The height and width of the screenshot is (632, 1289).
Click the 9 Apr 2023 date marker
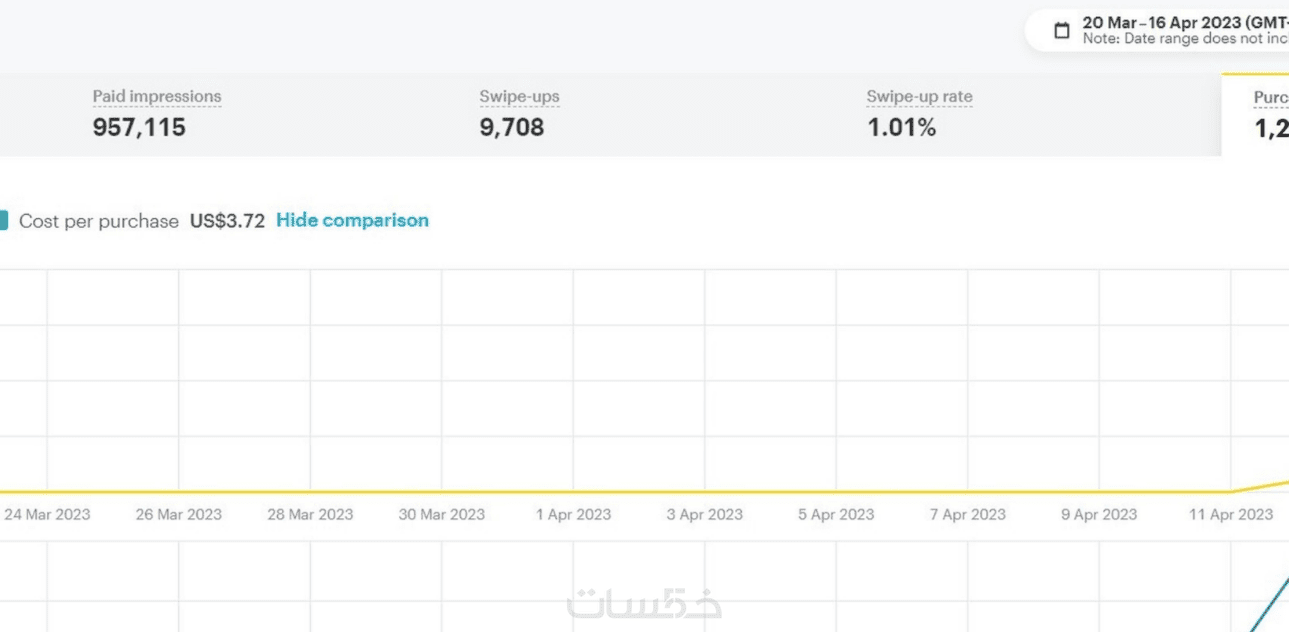click(x=1099, y=515)
